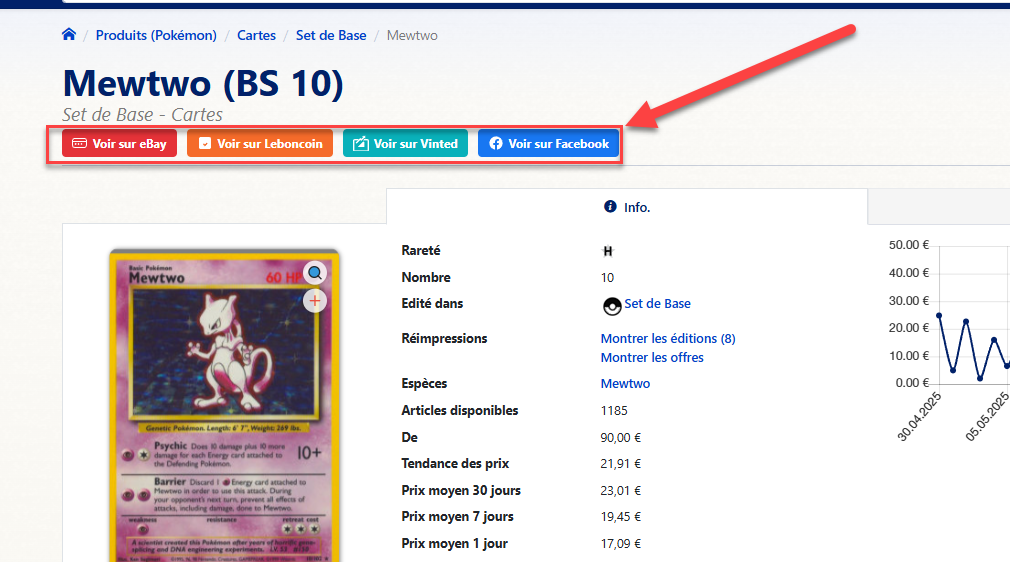Click the Poké Ball expansion icon beside Set de Base
Screen dimensions: 1010x562
(611, 305)
